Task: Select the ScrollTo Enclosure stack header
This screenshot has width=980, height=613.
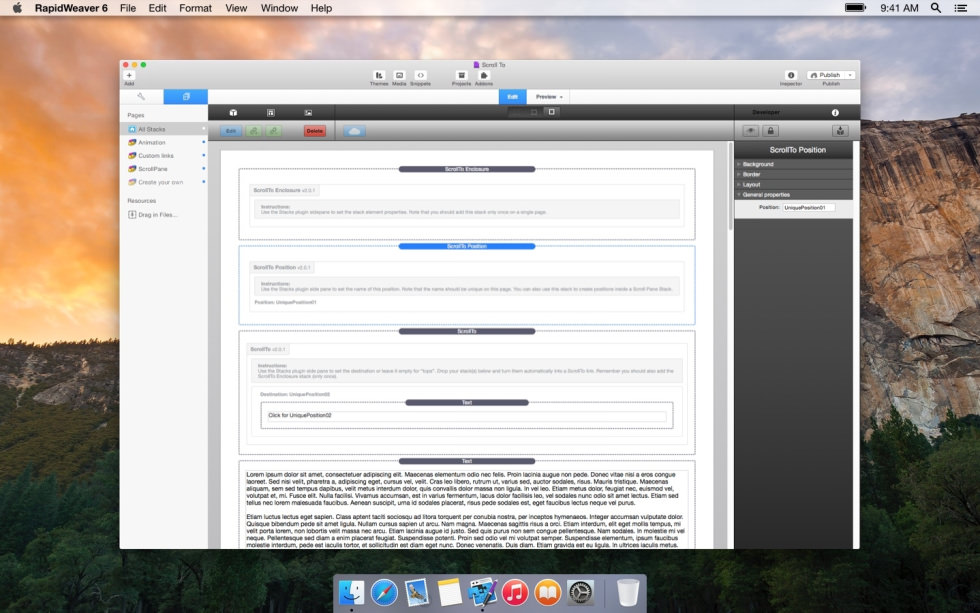Action: [x=467, y=169]
